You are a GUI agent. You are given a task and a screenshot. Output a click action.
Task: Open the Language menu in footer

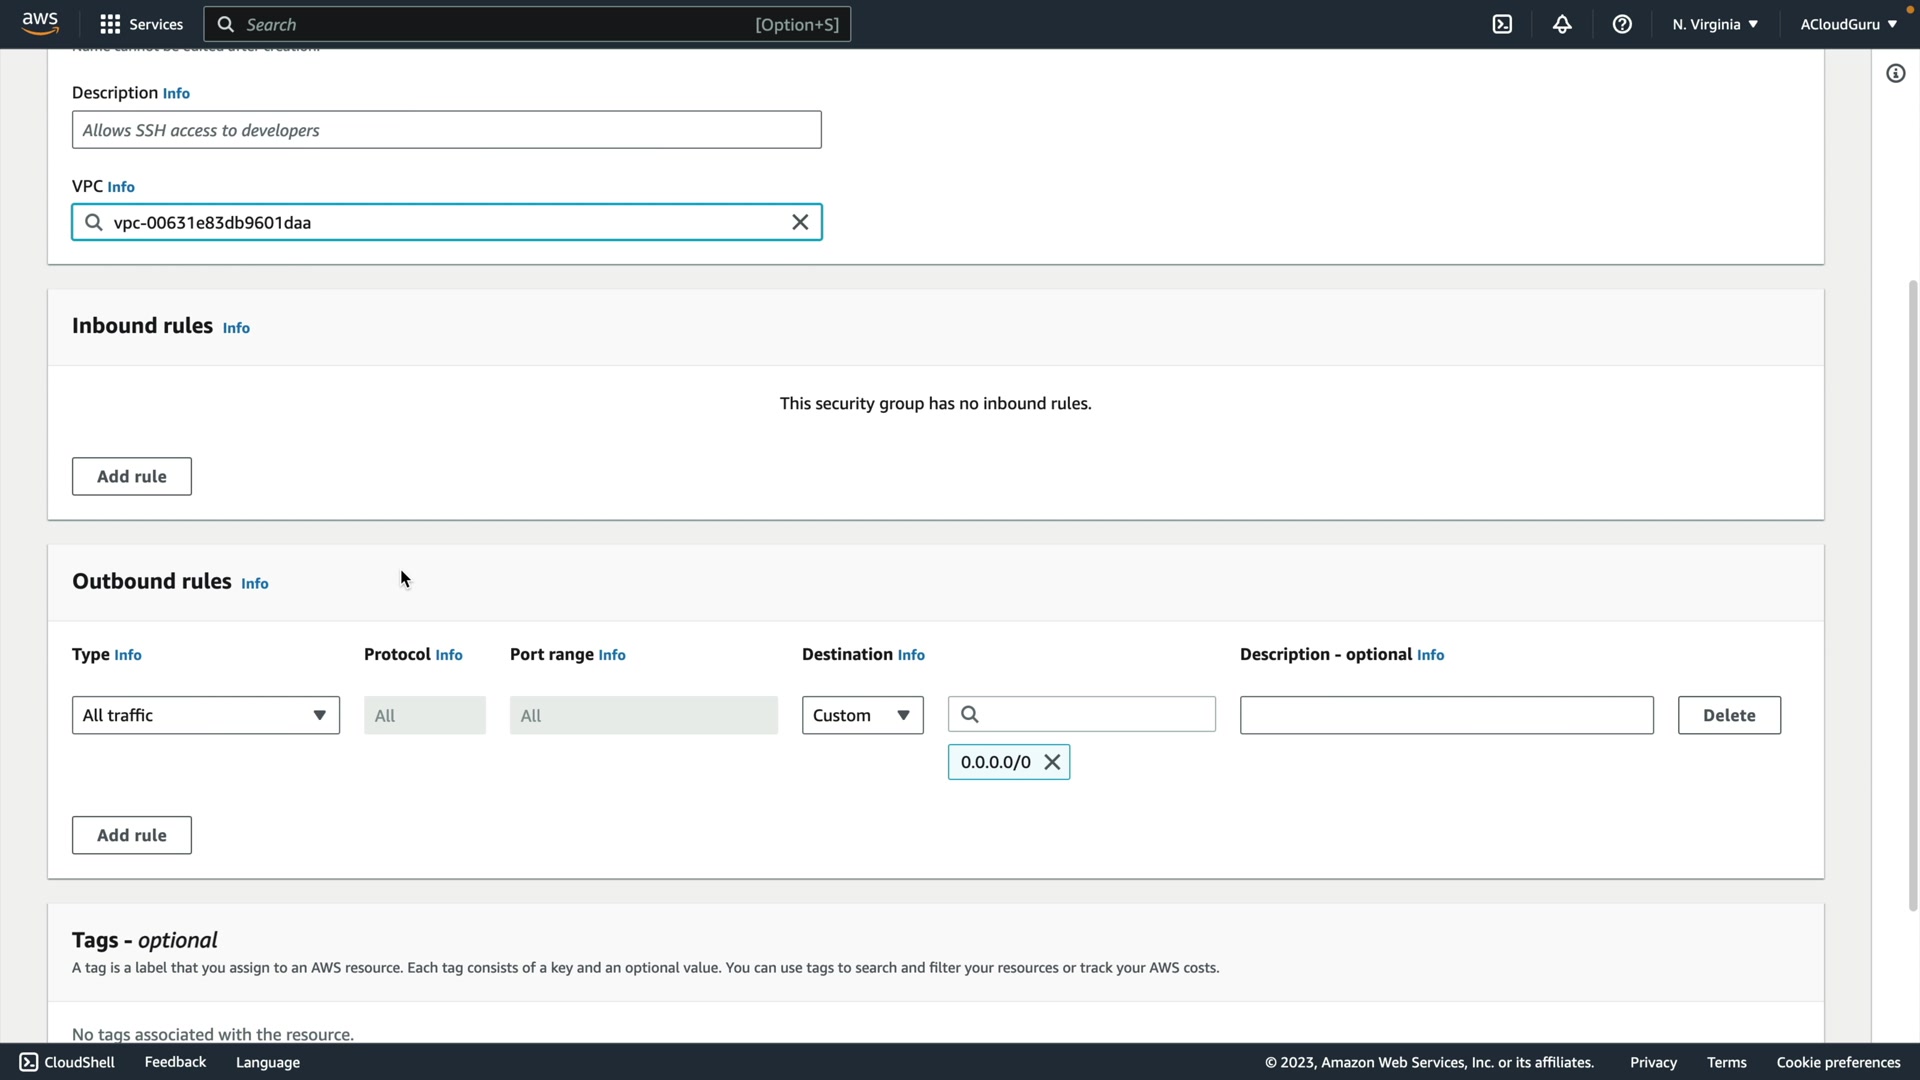pos(267,1062)
